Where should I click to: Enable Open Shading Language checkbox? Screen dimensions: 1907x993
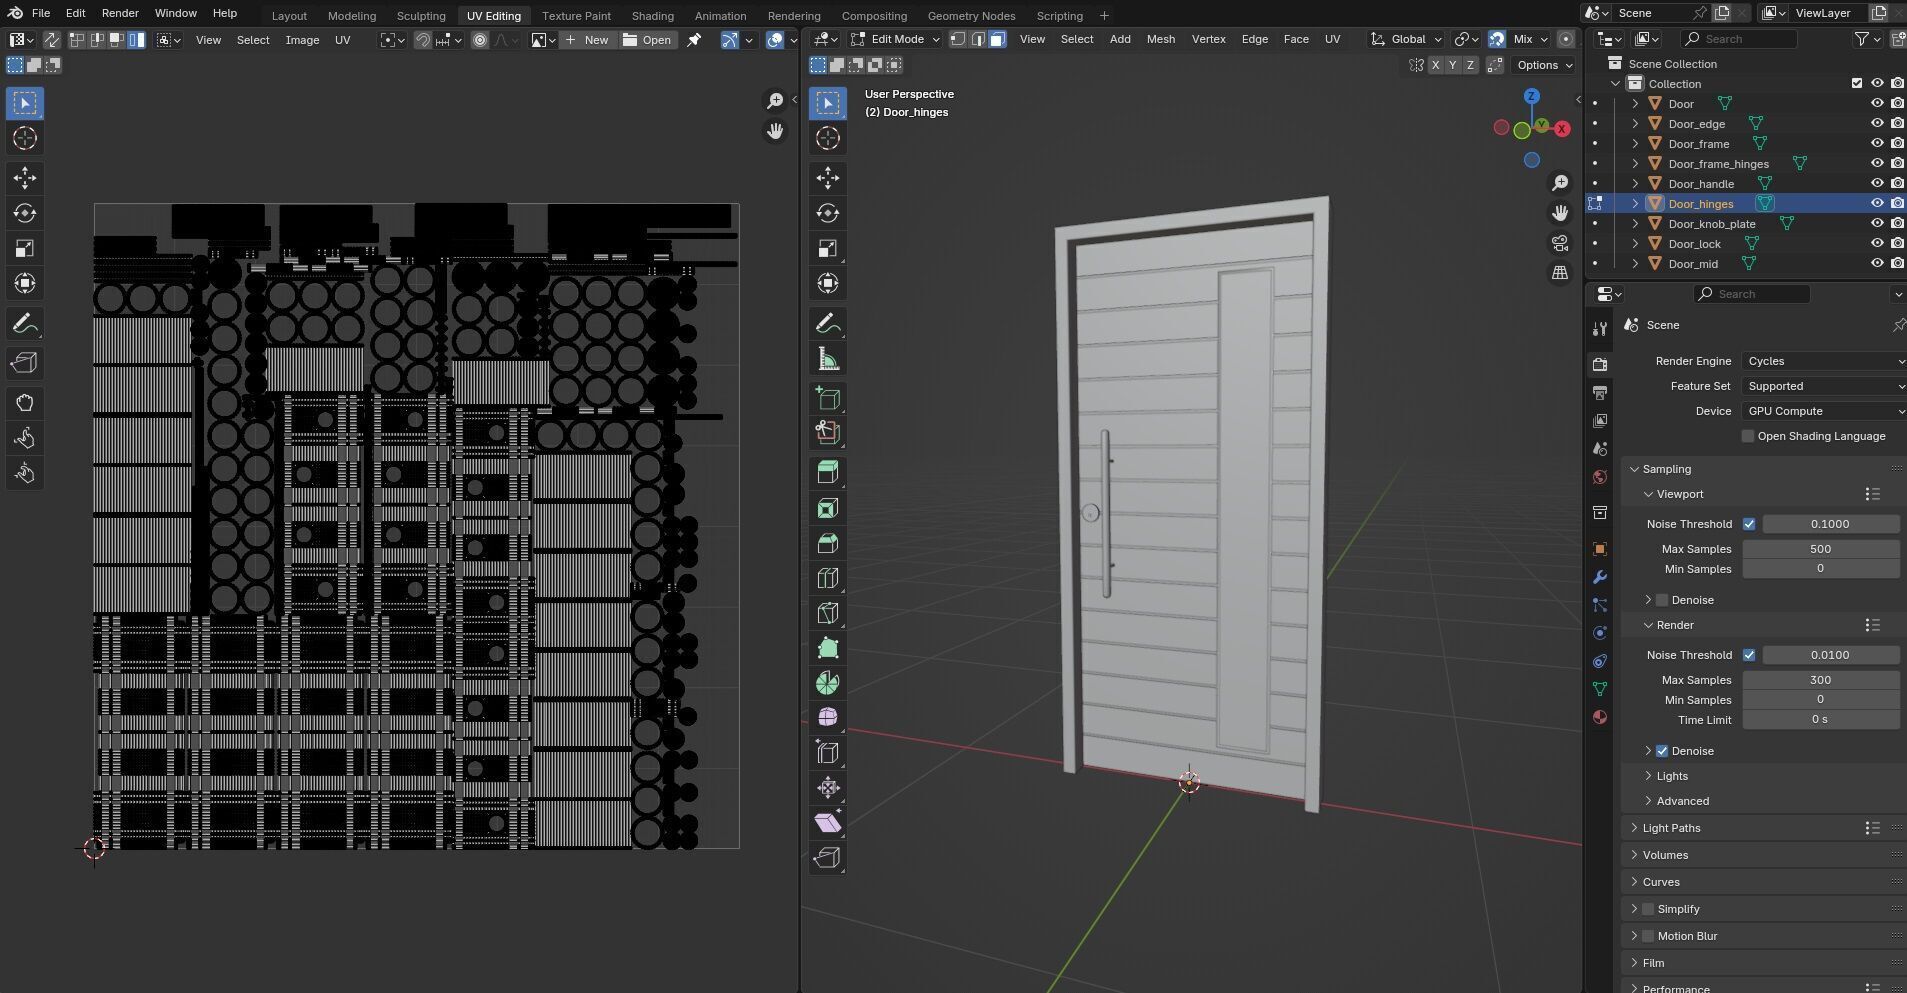coord(1748,436)
